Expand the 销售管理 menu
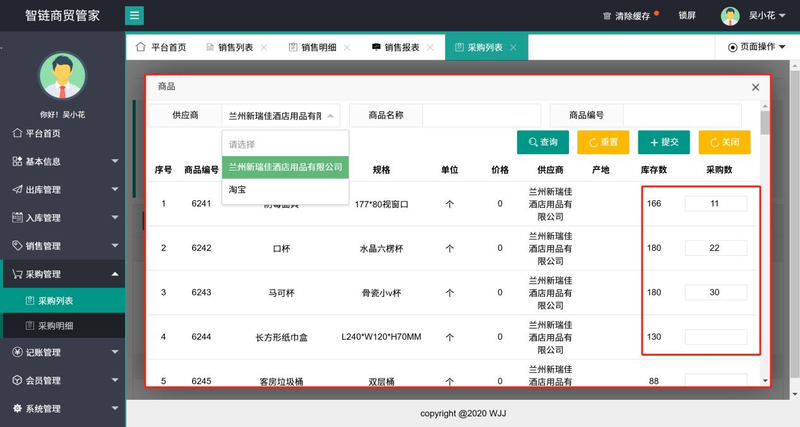 (115, 245)
